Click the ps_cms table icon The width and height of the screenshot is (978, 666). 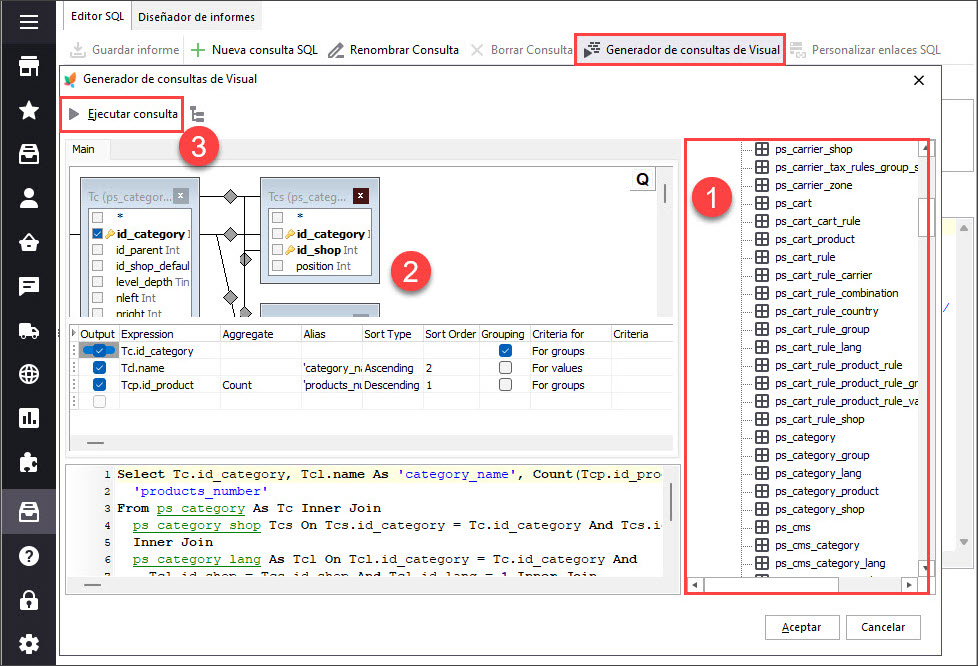762,527
